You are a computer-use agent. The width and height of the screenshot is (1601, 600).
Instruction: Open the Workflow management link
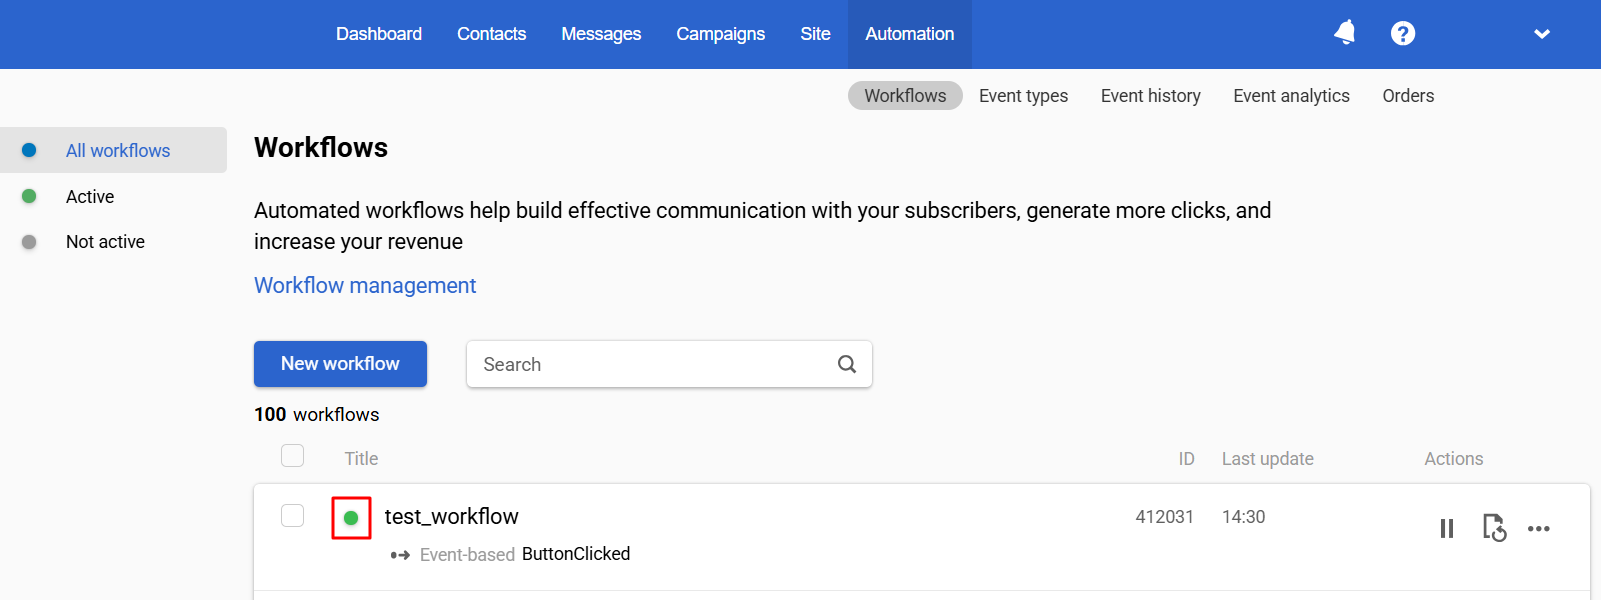365,285
